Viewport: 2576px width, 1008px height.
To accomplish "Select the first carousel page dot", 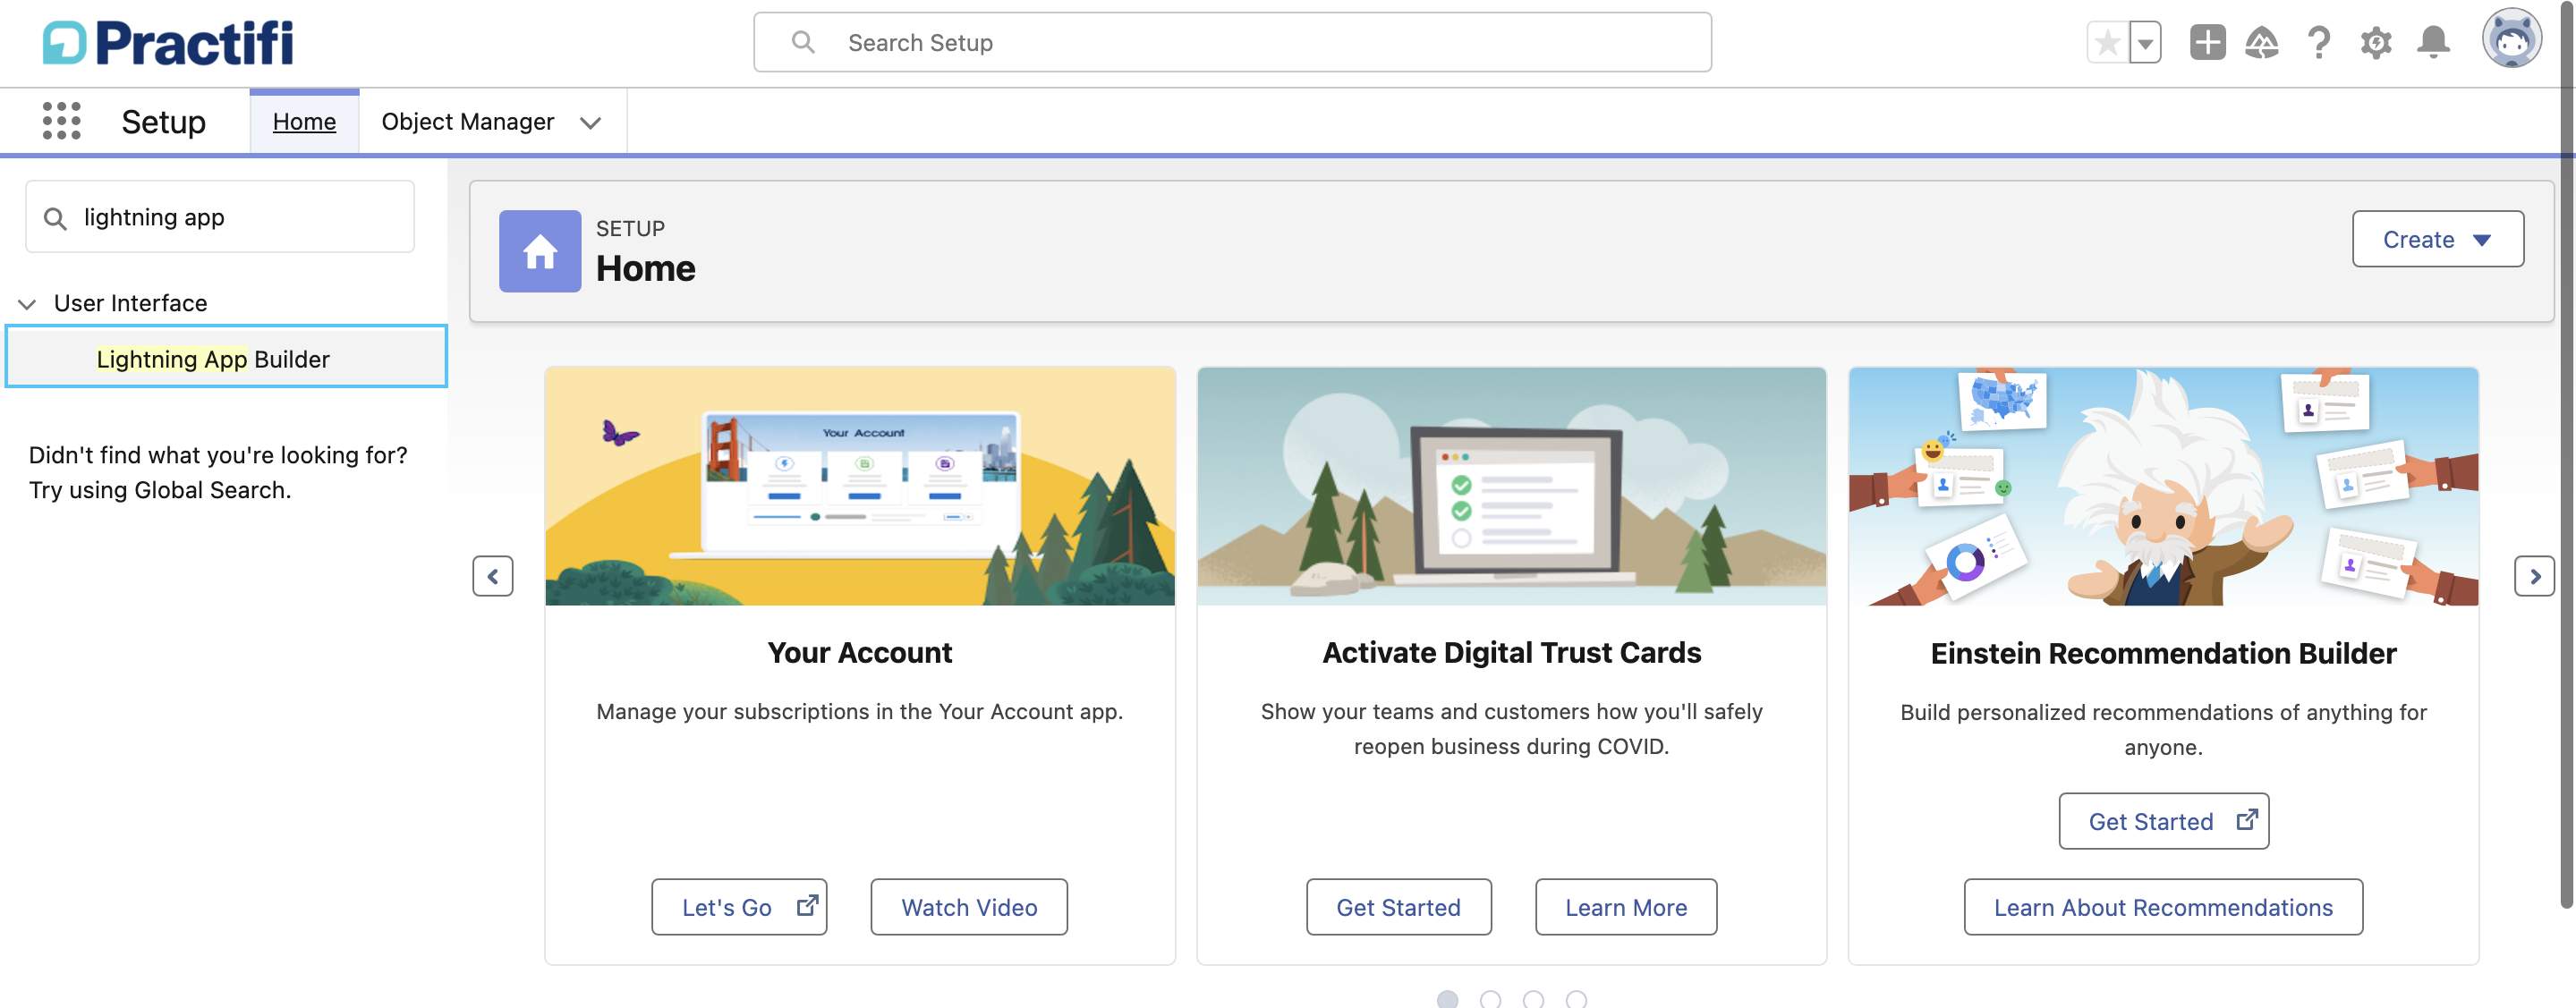I will pyautogui.click(x=1447, y=999).
